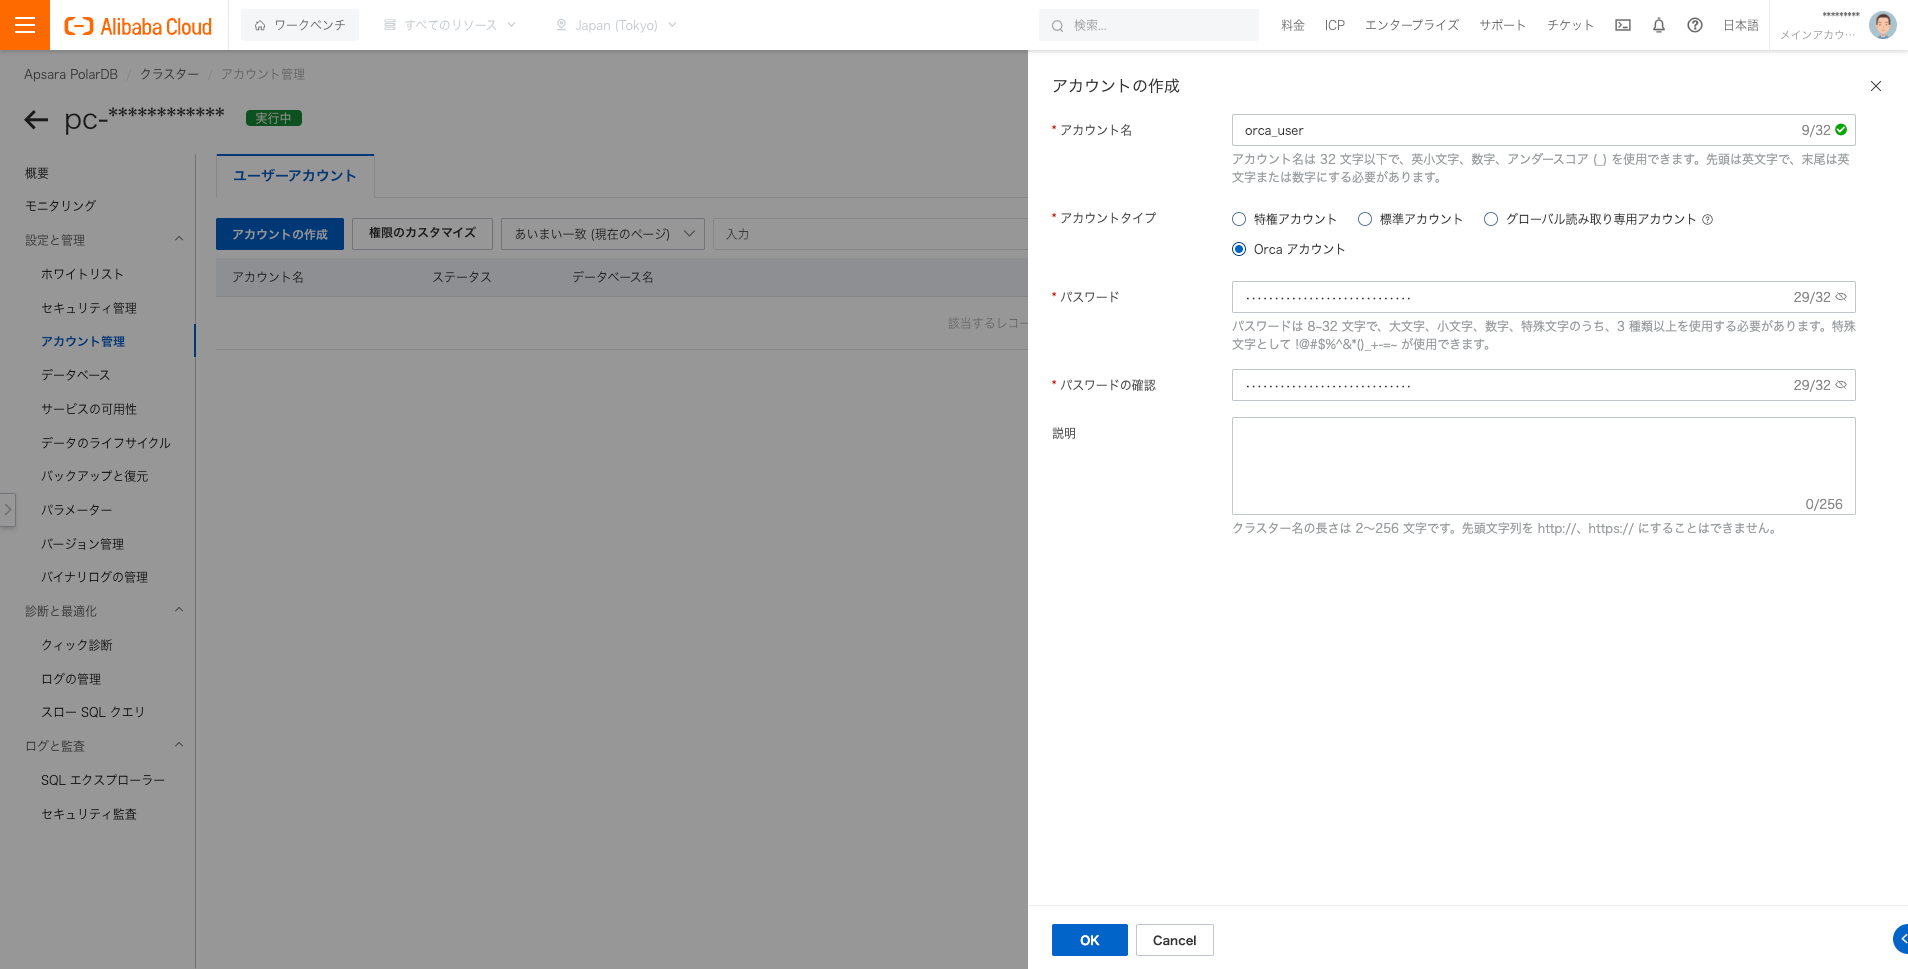Open 権限のカスタマイズ settings
Screen dimensions: 1908x969
[421, 233]
